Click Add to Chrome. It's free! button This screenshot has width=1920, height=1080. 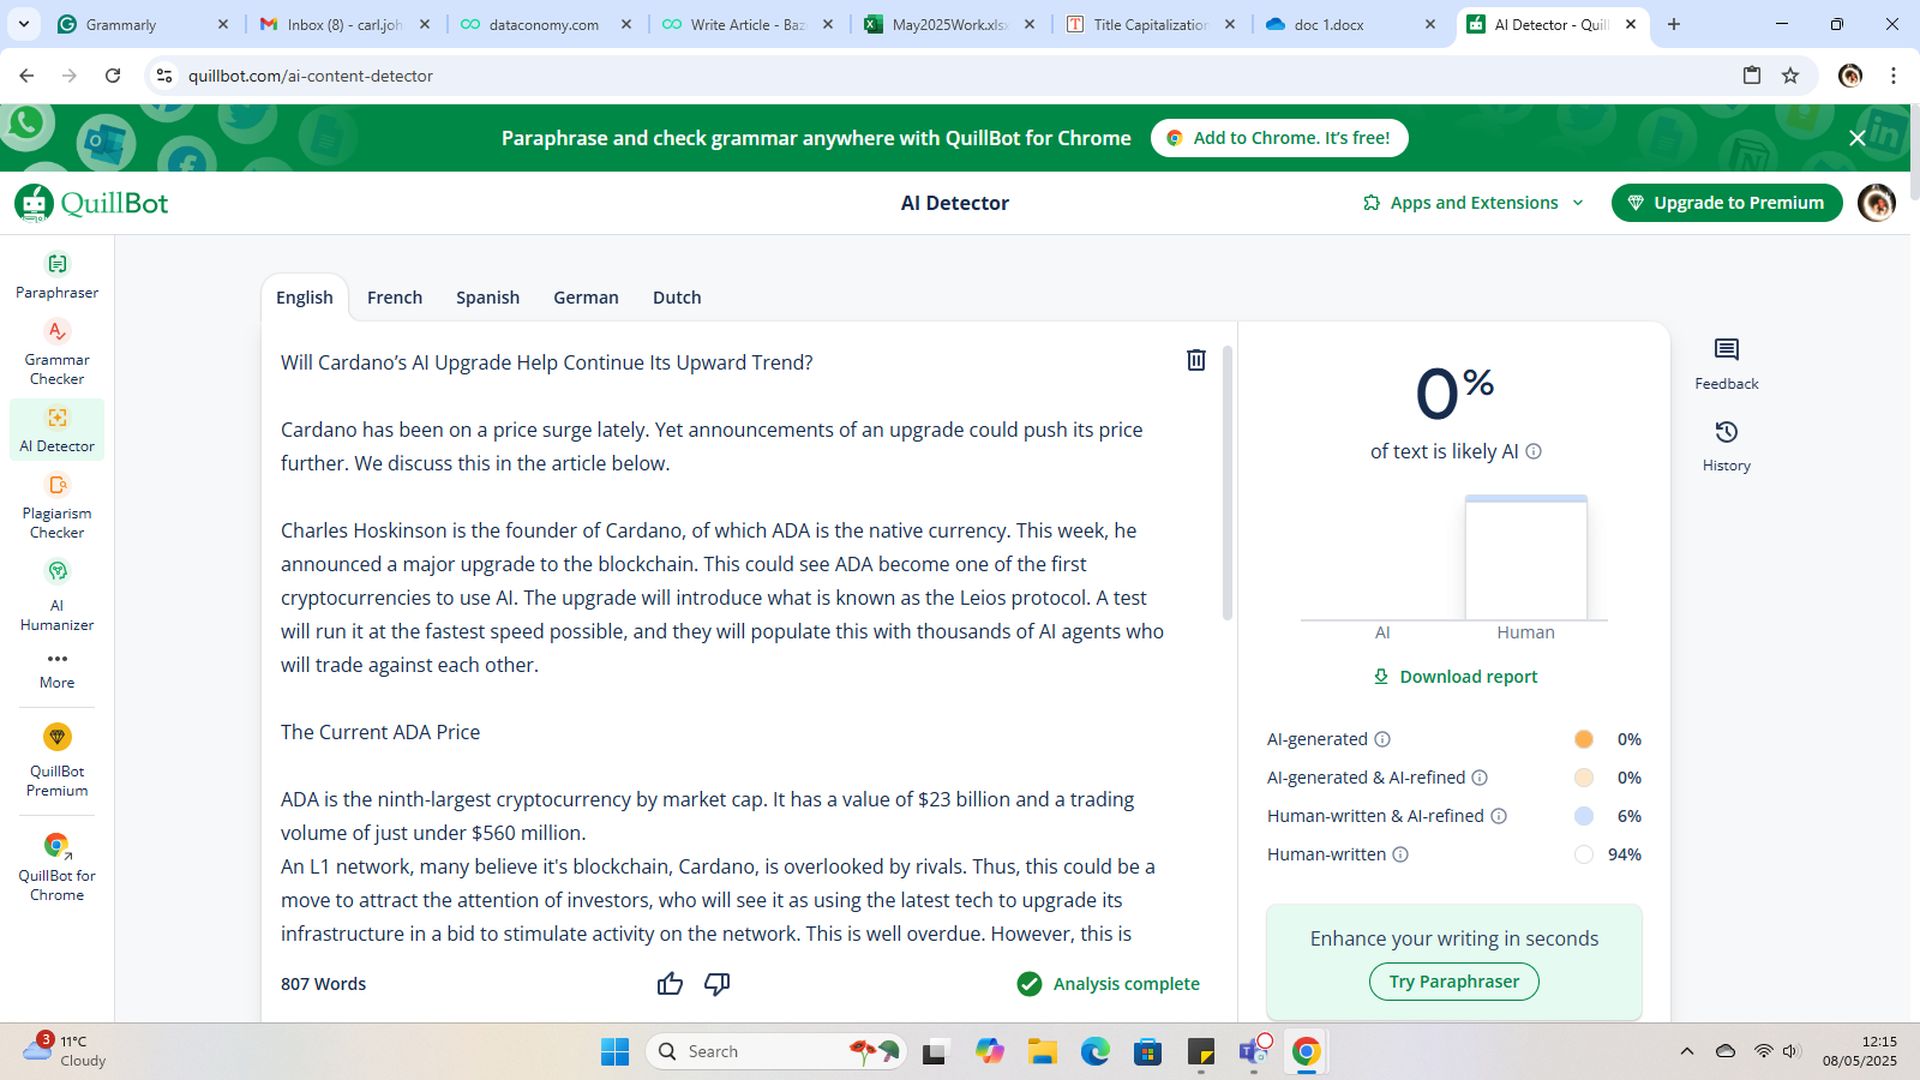[1279, 138]
